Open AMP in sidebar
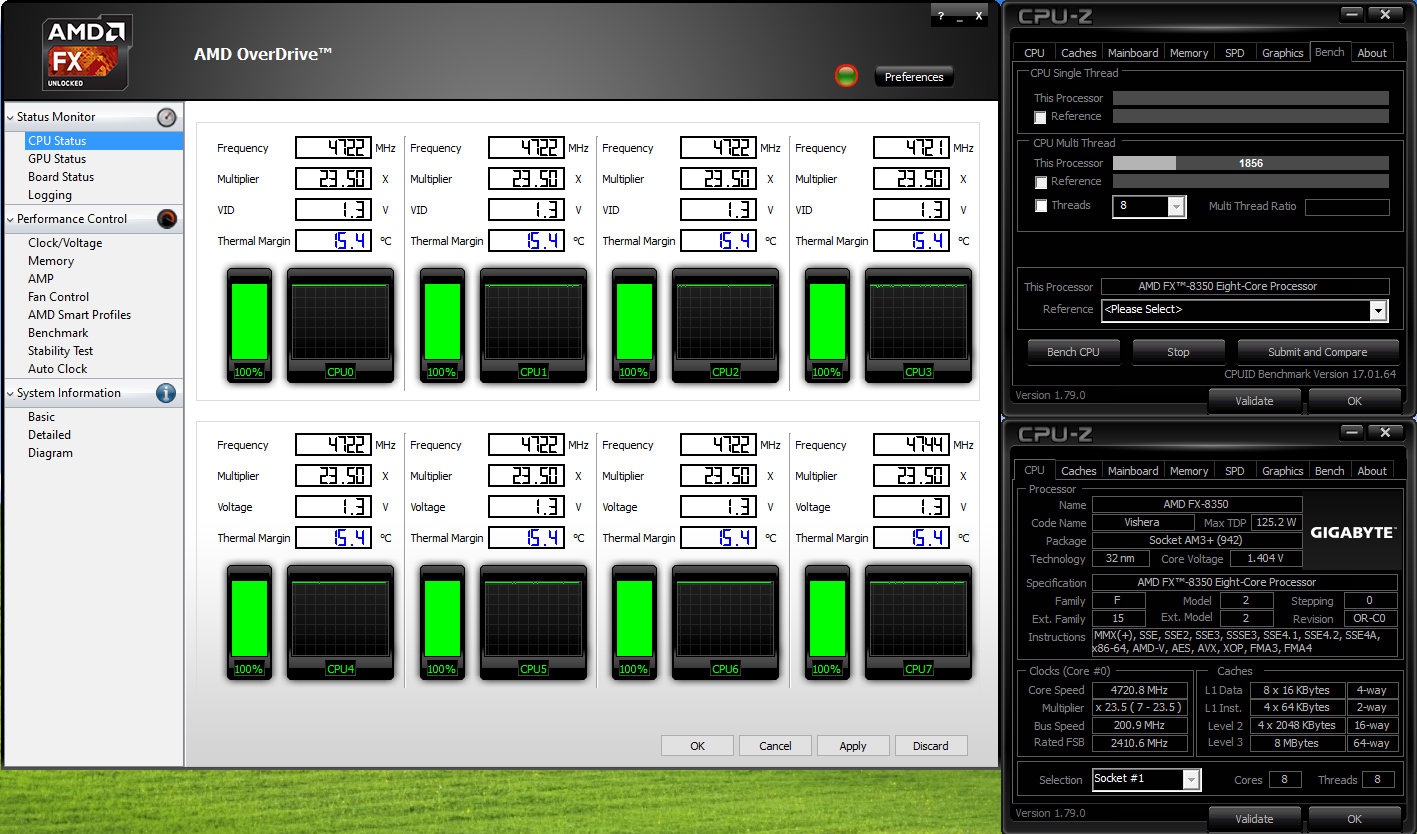Image resolution: width=1417 pixels, height=834 pixels. pyautogui.click(x=41, y=279)
